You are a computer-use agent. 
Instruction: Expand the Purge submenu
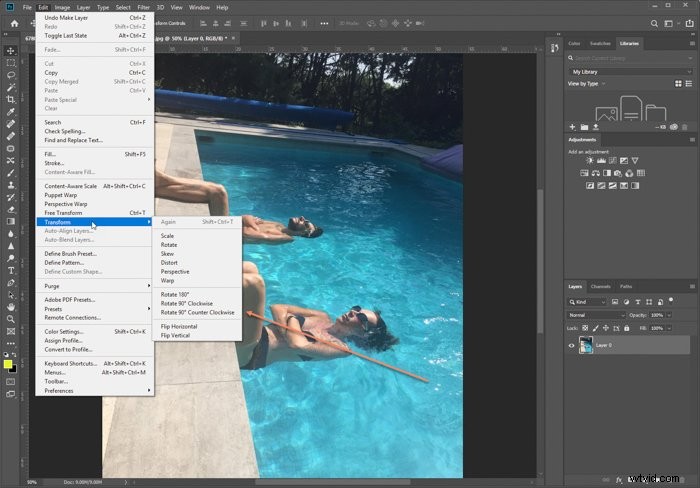click(95, 286)
